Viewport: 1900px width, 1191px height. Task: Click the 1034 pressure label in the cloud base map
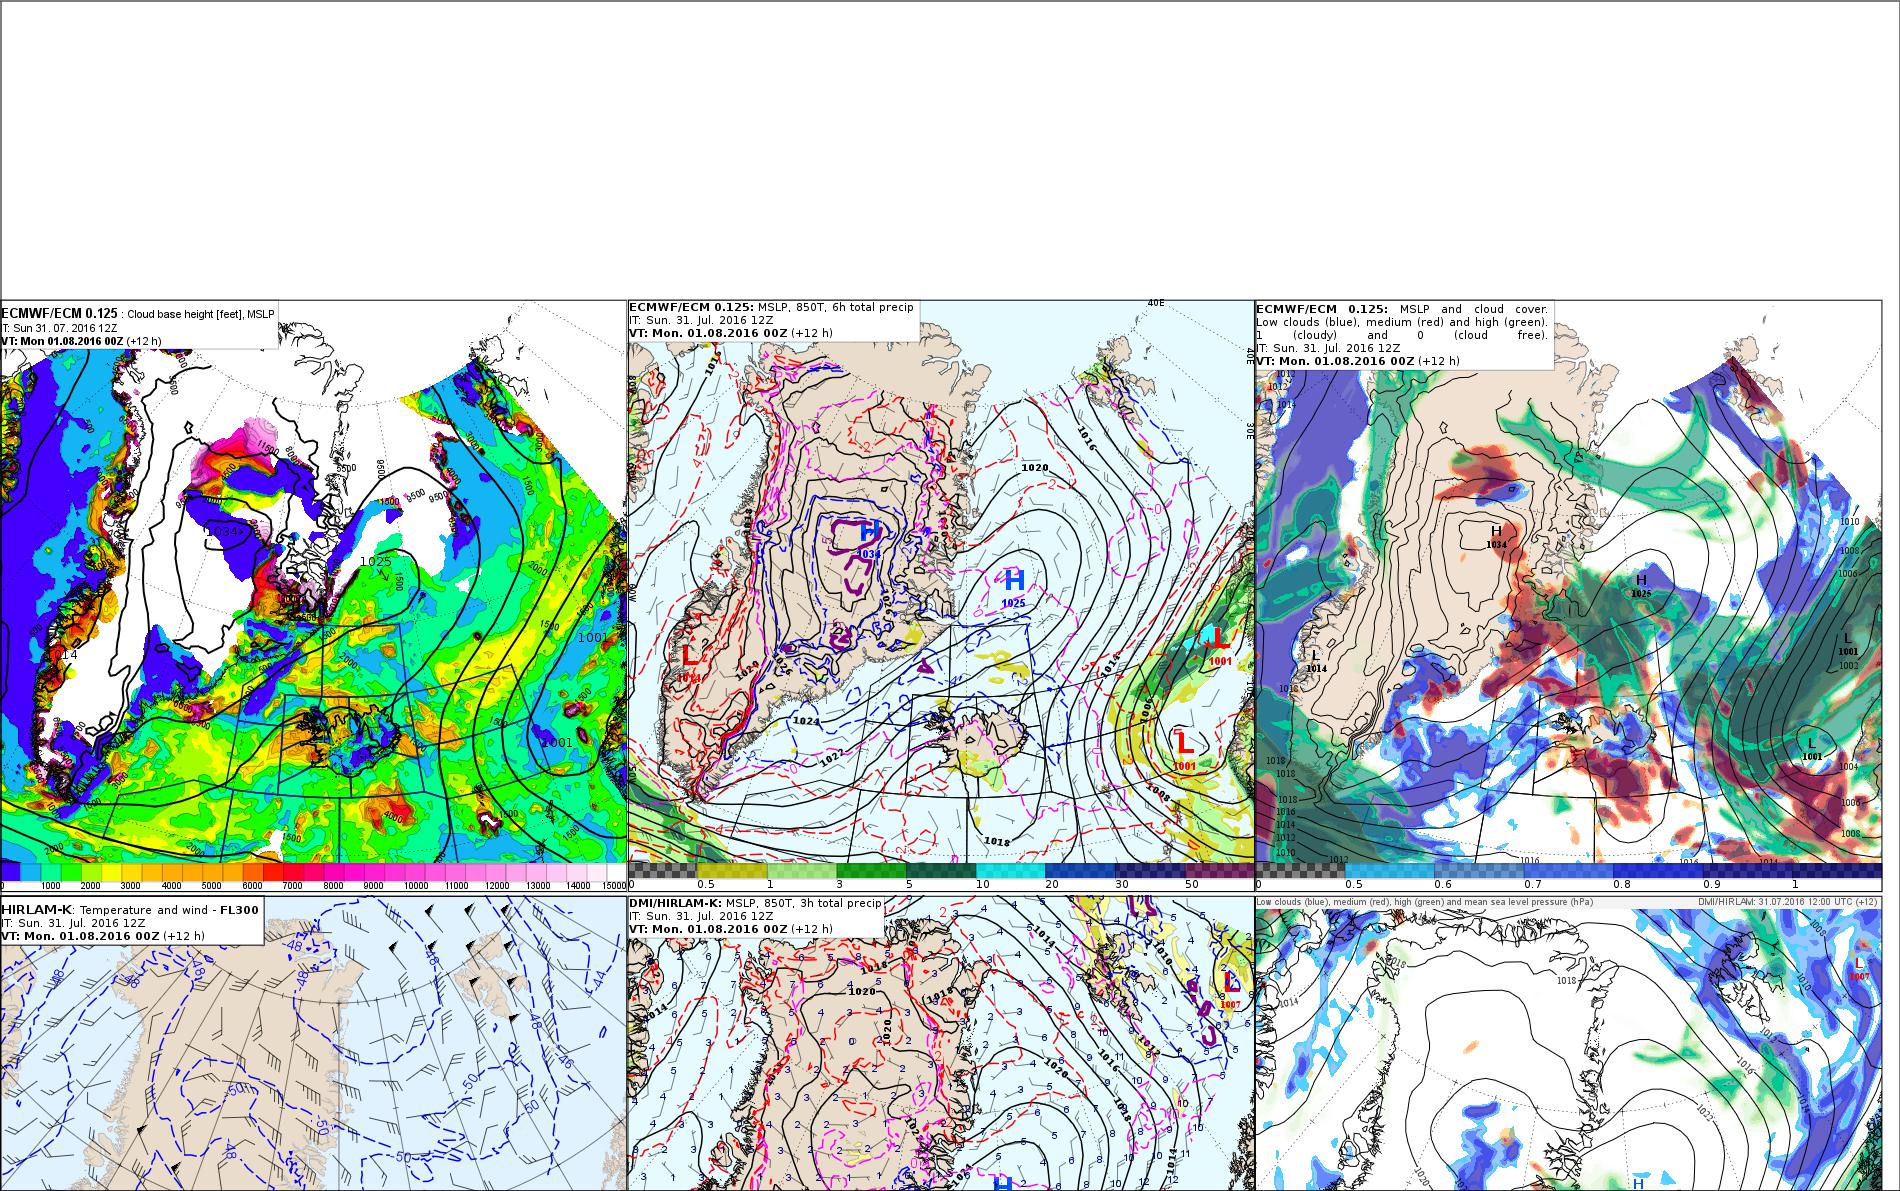point(221,531)
